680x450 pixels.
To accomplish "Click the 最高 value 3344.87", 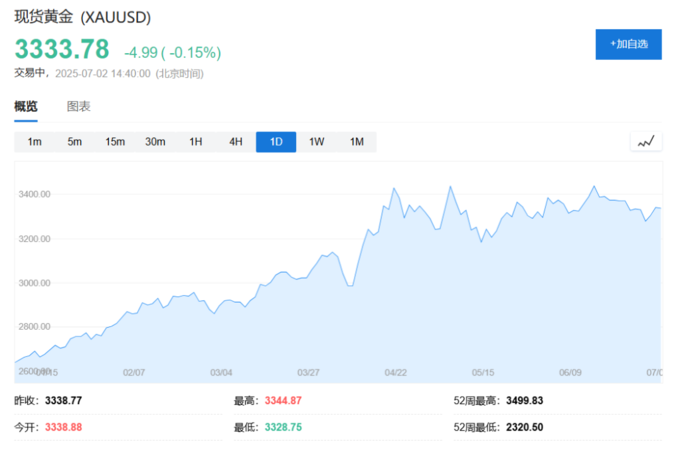I will pyautogui.click(x=283, y=400).
